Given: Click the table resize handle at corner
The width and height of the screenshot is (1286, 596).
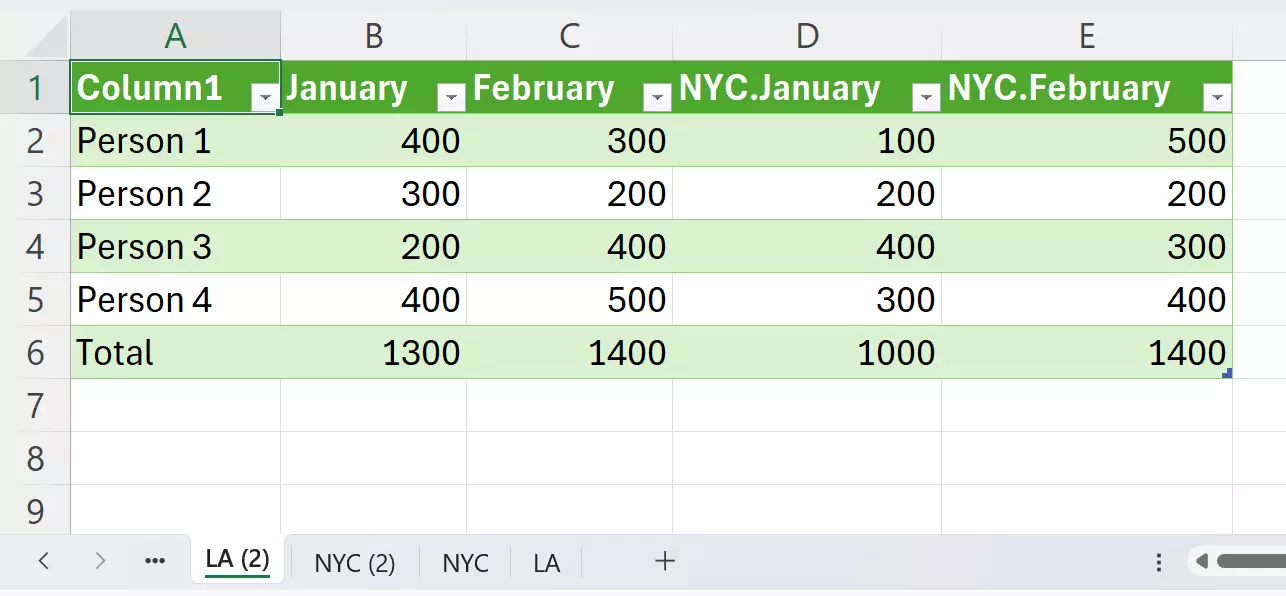Looking at the screenshot, I should click(1227, 374).
